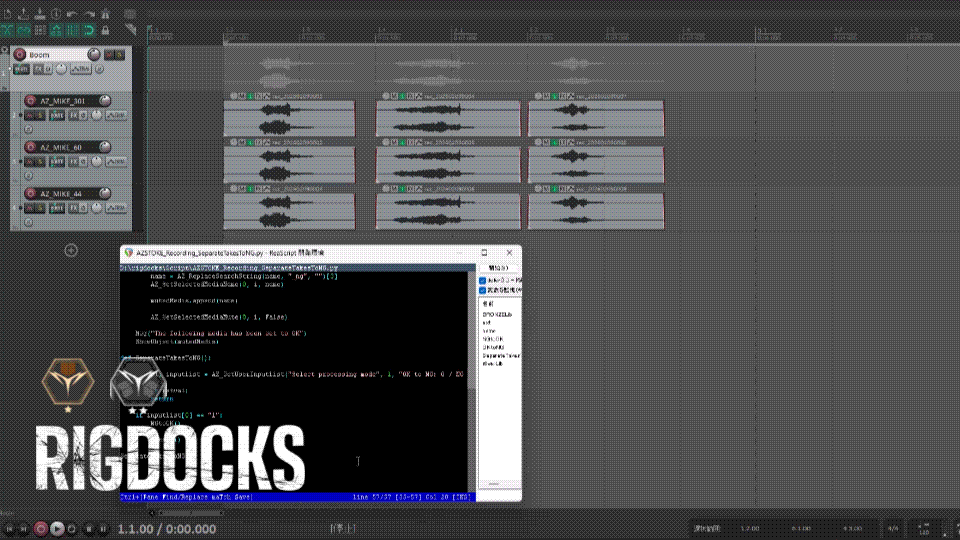960x540 pixels.
Task: Open project using the toolbar icon
Action: point(23,13)
